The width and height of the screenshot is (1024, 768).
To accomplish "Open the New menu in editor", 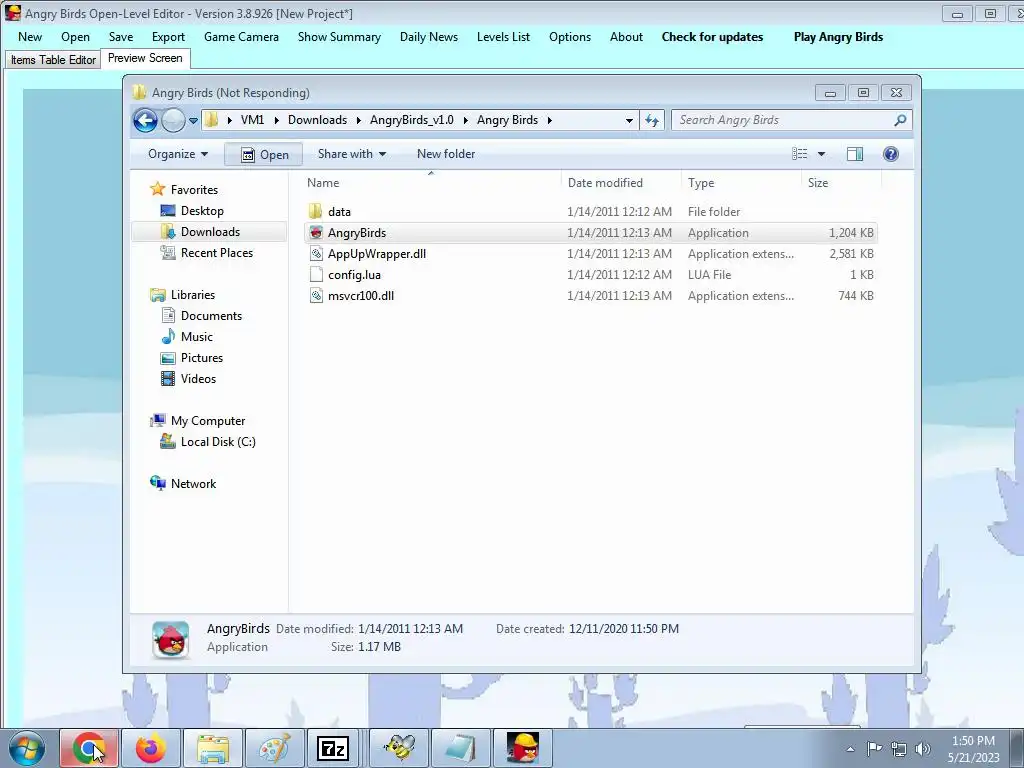I will [30, 37].
